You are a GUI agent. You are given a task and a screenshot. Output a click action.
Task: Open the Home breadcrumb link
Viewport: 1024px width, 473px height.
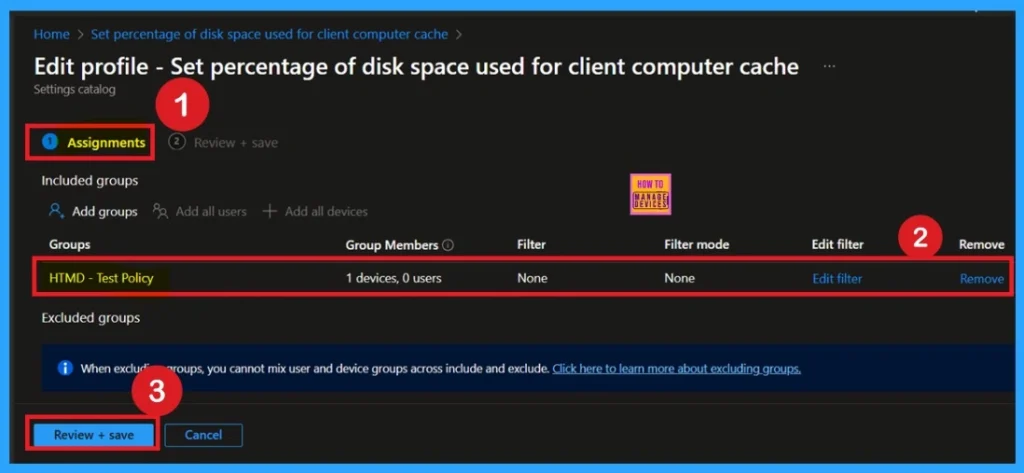pyautogui.click(x=52, y=34)
